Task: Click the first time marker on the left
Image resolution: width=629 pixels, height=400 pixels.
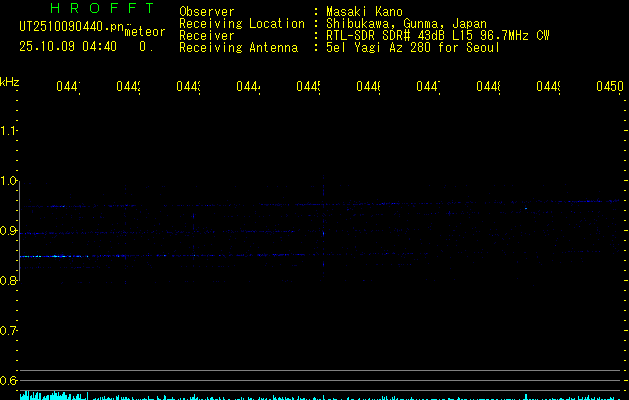Action: [x=67, y=88]
